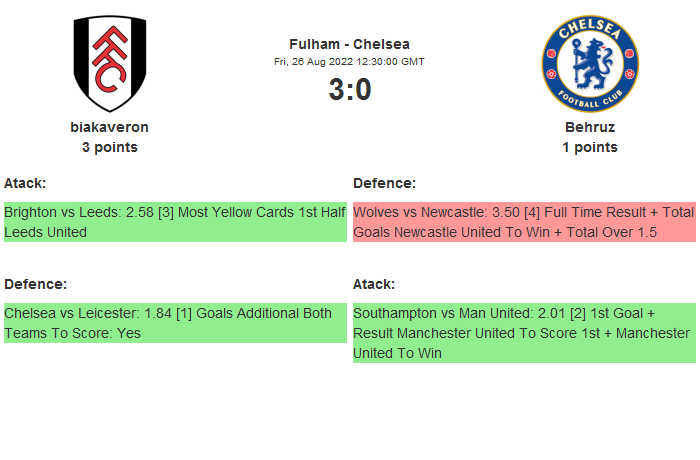Select the Chelsea vs Leicester green bet box
Viewport: 700px width, 460px height.
click(175, 323)
